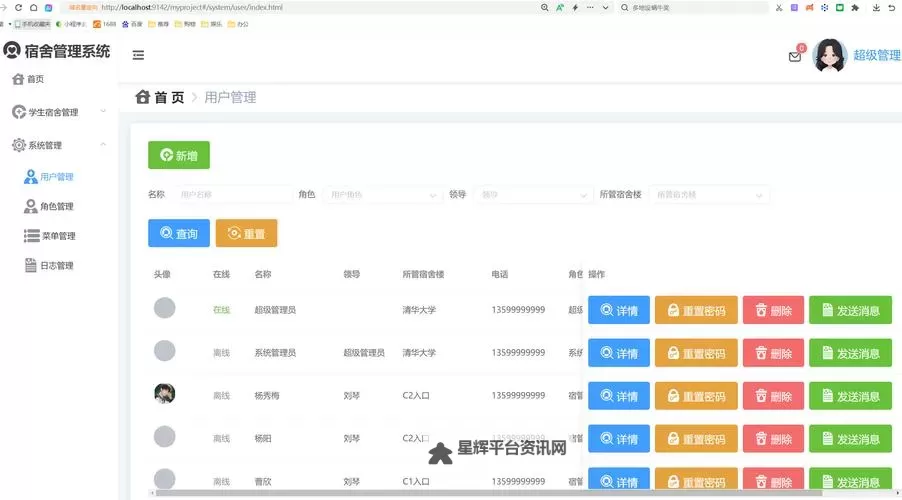902x500 pixels.
Task: Click the browser extensions puzzle icon
Action: [855, 7]
